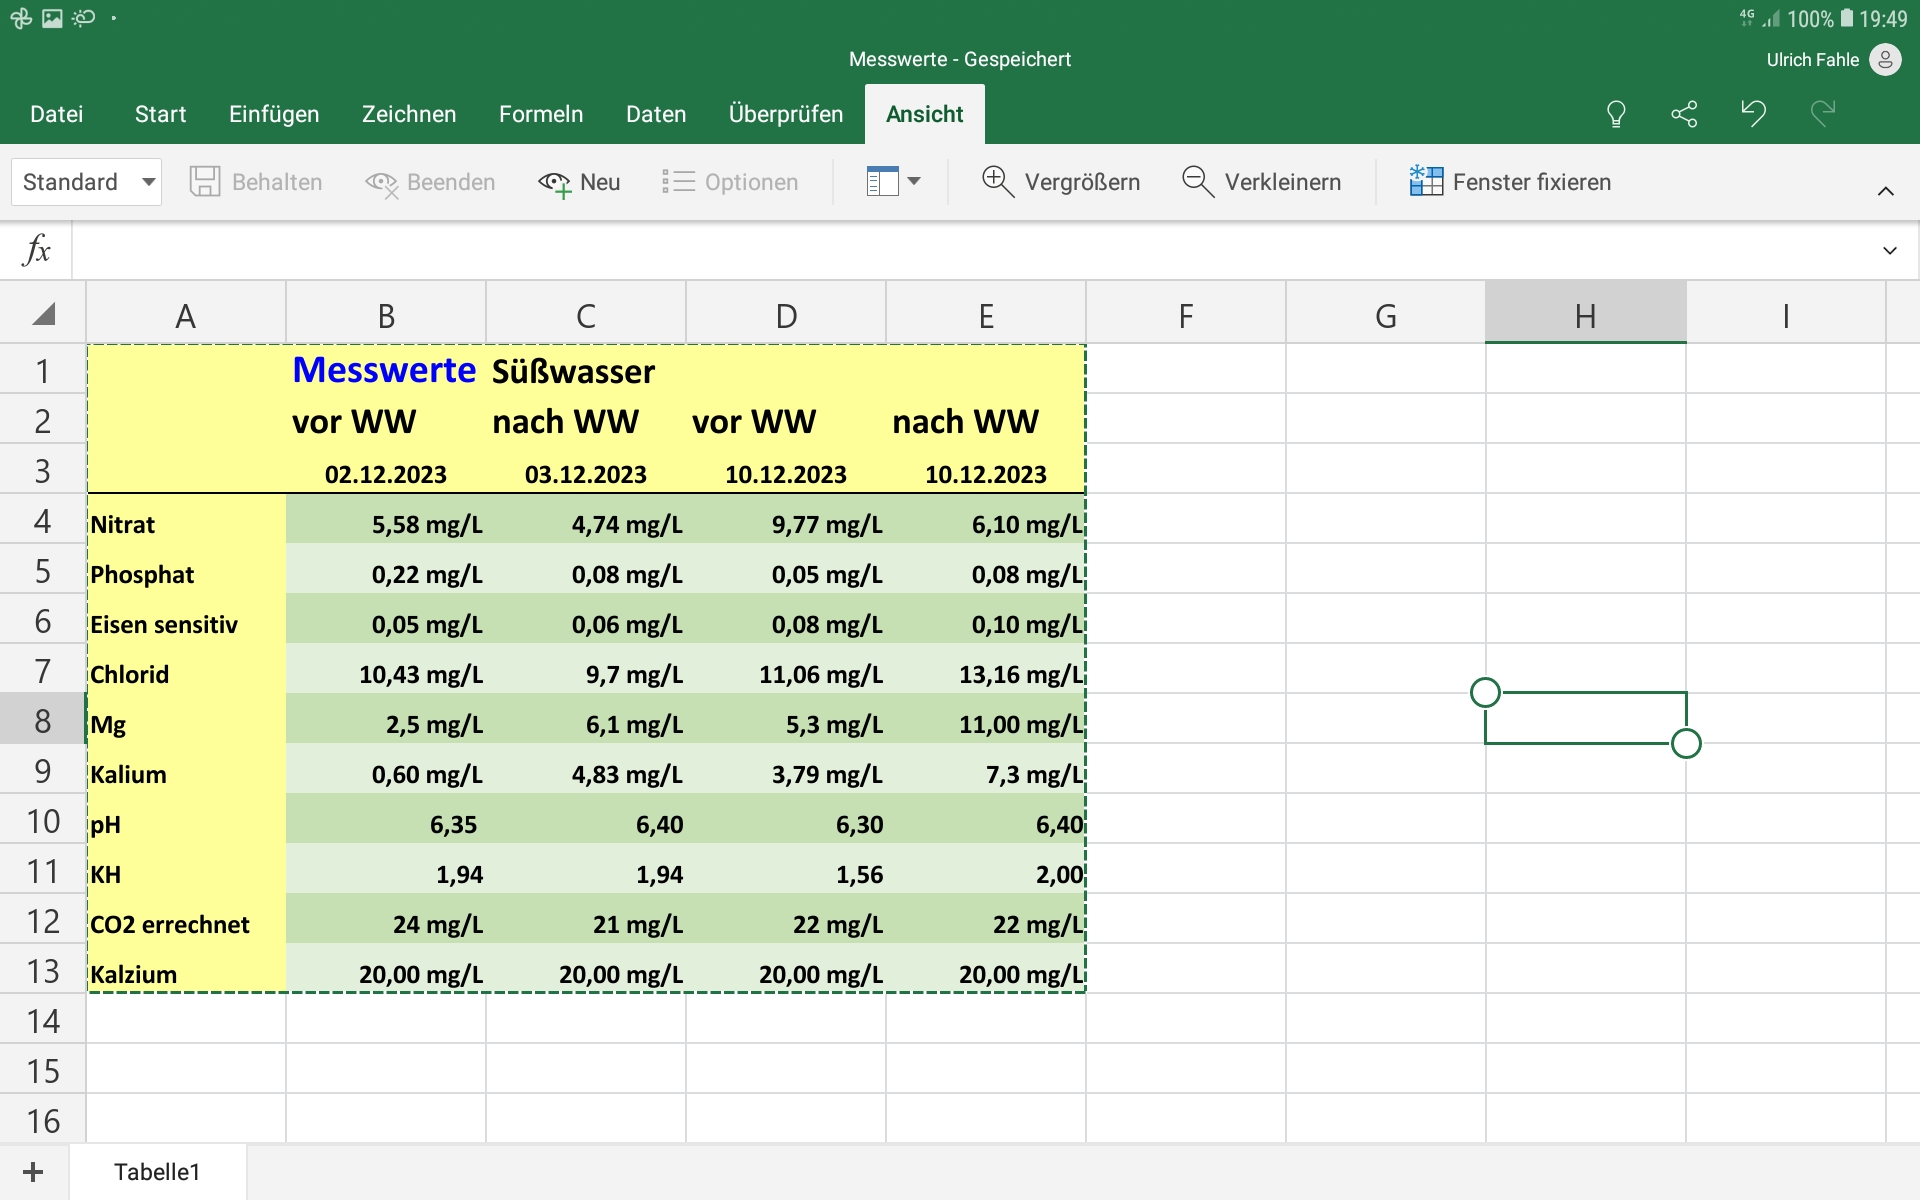1920x1200 pixels.
Task: Select the CO2 errechnet cell
Action: [186, 919]
